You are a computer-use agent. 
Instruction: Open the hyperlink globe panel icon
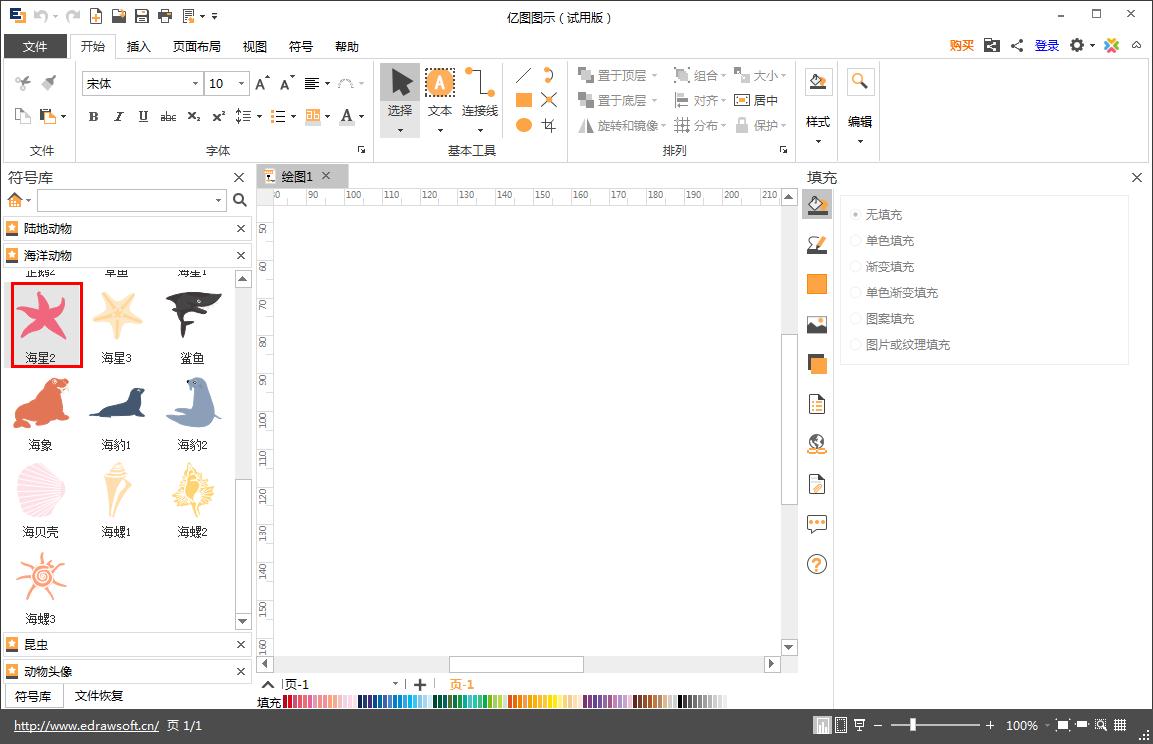(817, 443)
